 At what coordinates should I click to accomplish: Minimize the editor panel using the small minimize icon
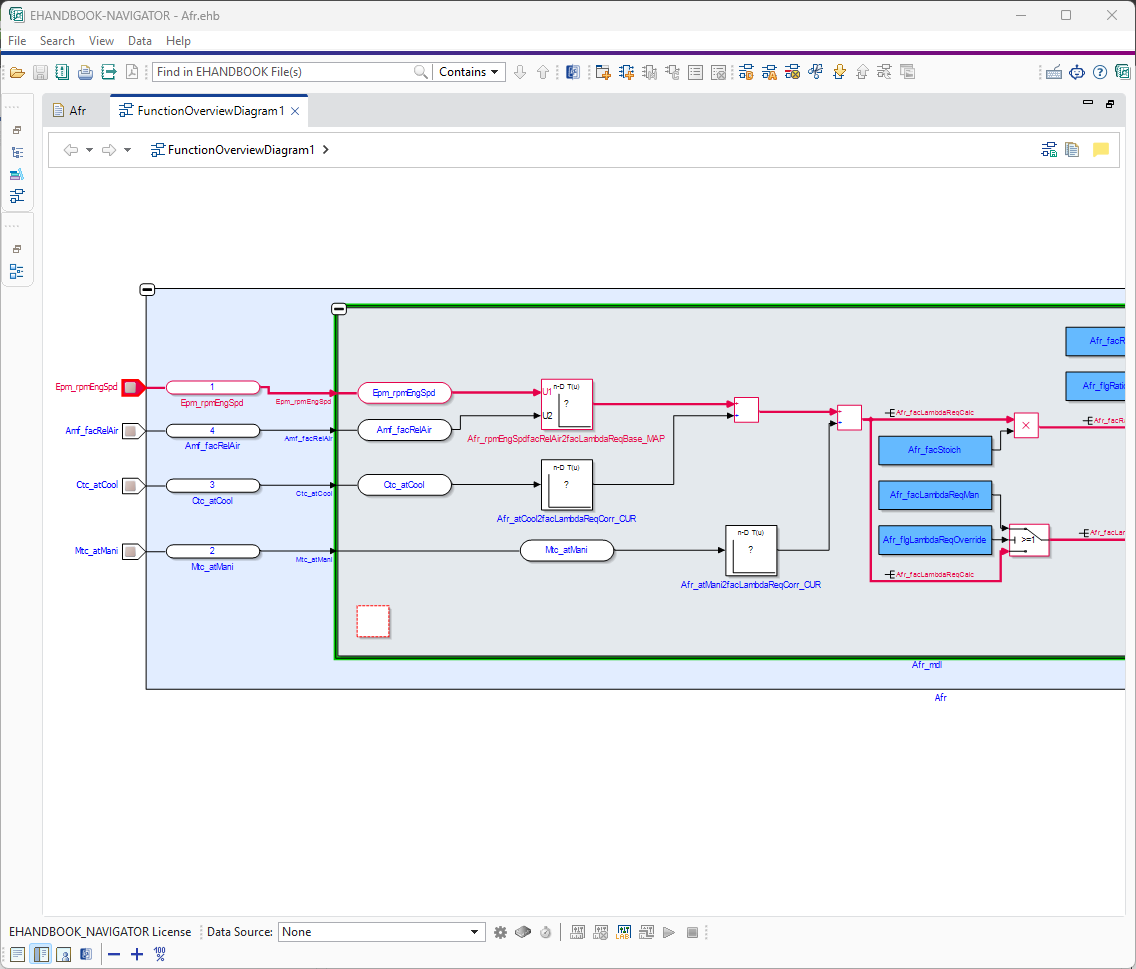click(x=1087, y=103)
